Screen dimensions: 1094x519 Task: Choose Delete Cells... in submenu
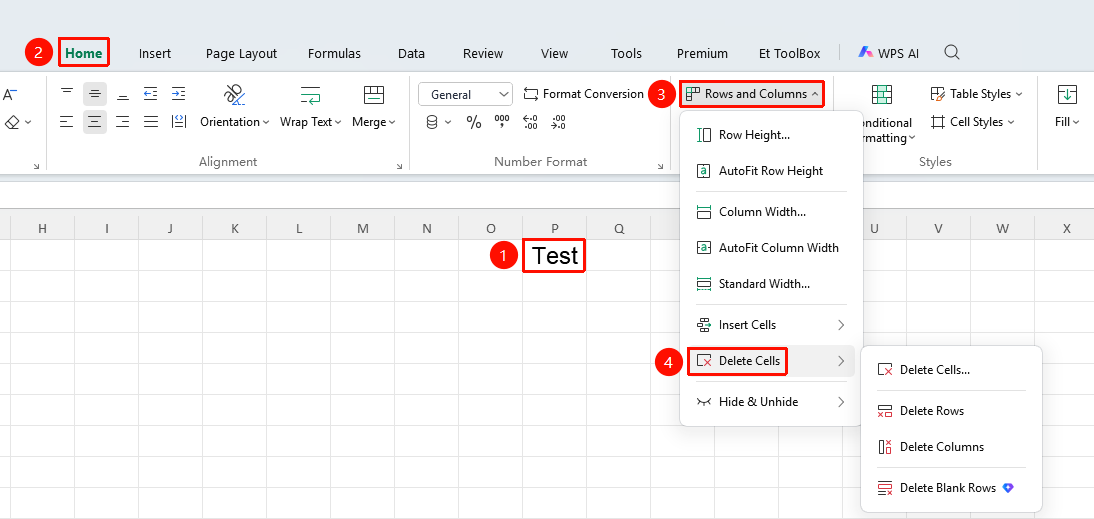click(x=951, y=370)
